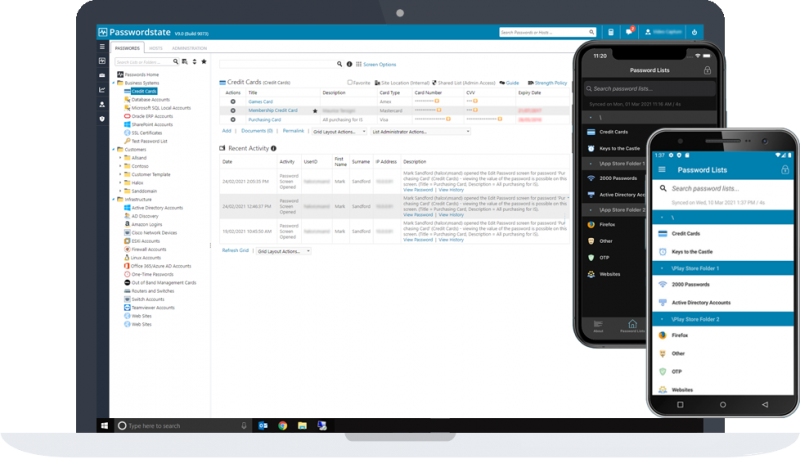
Task: Click the favorites star icon above the tree
Action: (204, 62)
